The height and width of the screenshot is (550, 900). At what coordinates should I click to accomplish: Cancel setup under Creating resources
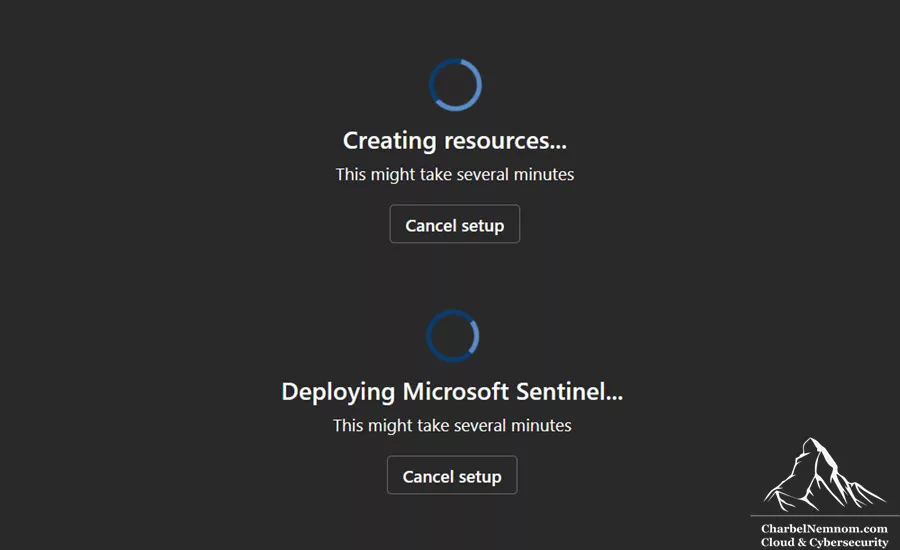tap(455, 224)
